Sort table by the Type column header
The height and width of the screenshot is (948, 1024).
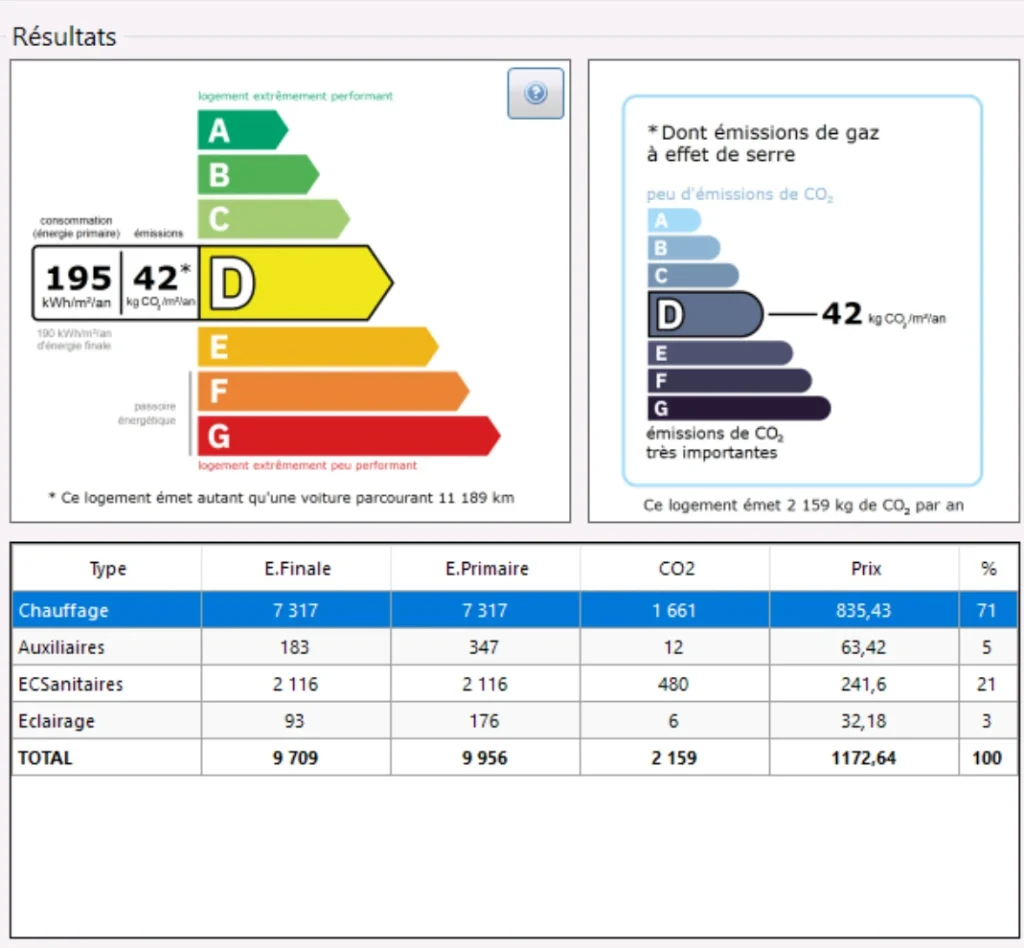pyautogui.click(x=107, y=569)
